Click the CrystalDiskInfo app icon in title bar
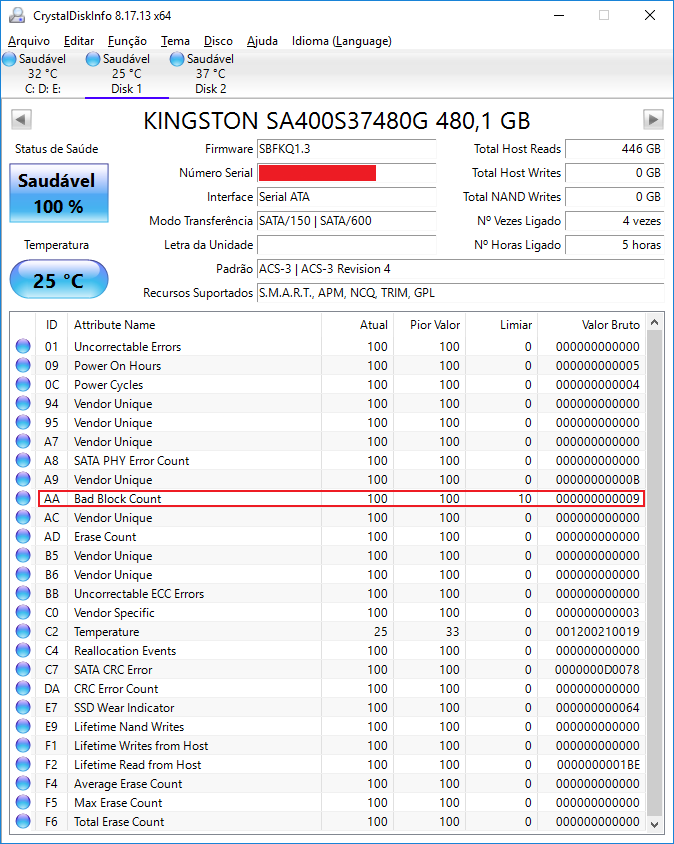 pos(17,16)
